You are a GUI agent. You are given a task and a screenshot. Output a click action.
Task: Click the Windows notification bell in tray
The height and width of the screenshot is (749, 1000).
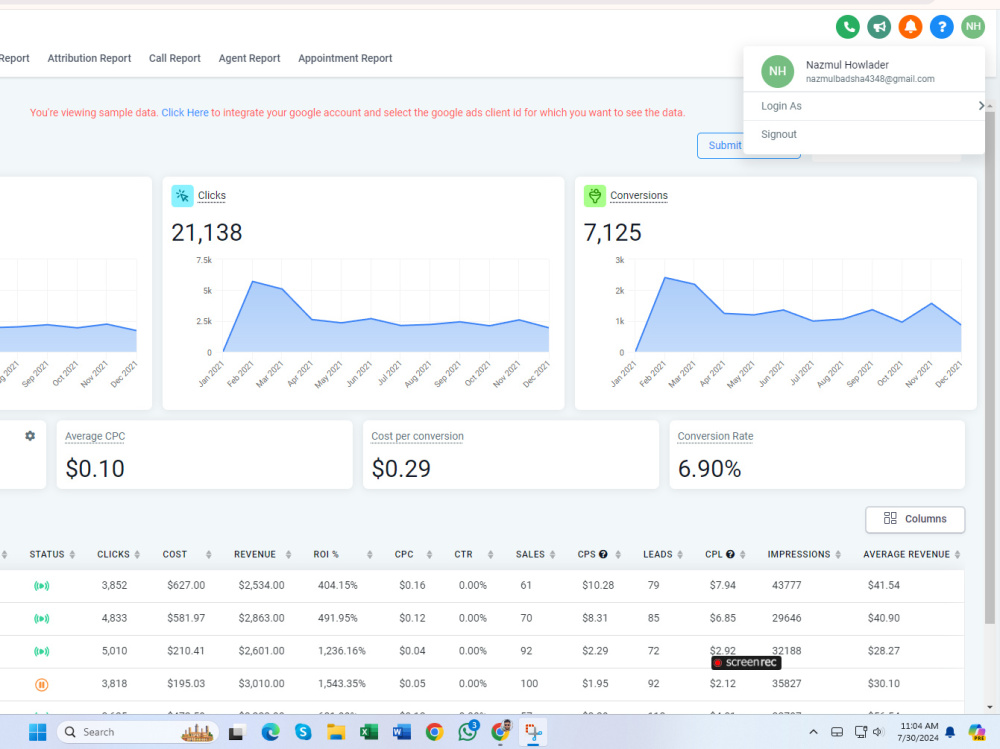[x=950, y=732]
